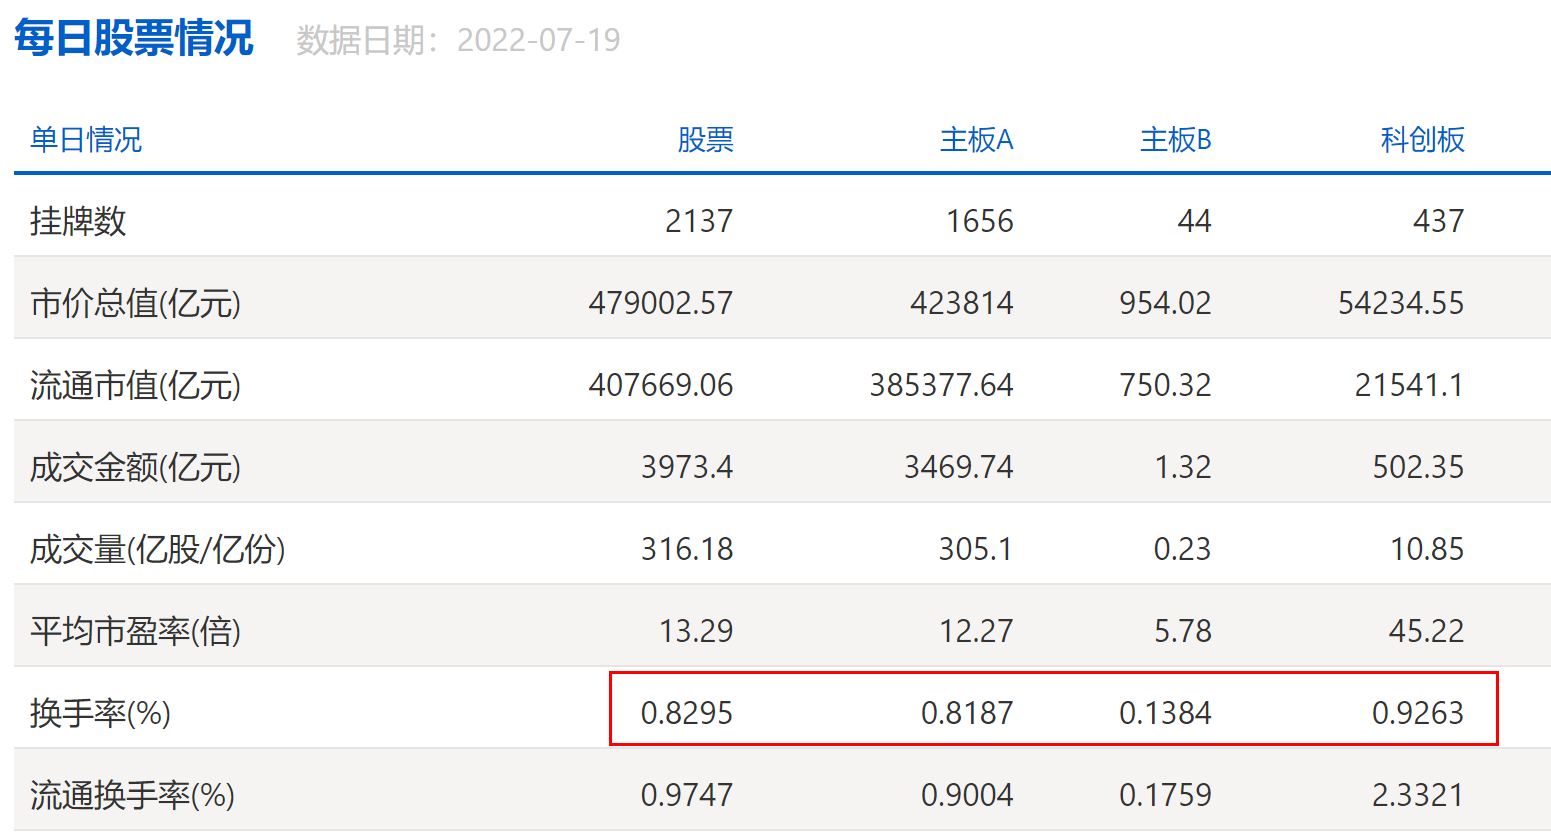Click turnover rate 0.8187
Image resolution: width=1551 pixels, height=838 pixels.
pos(967,713)
